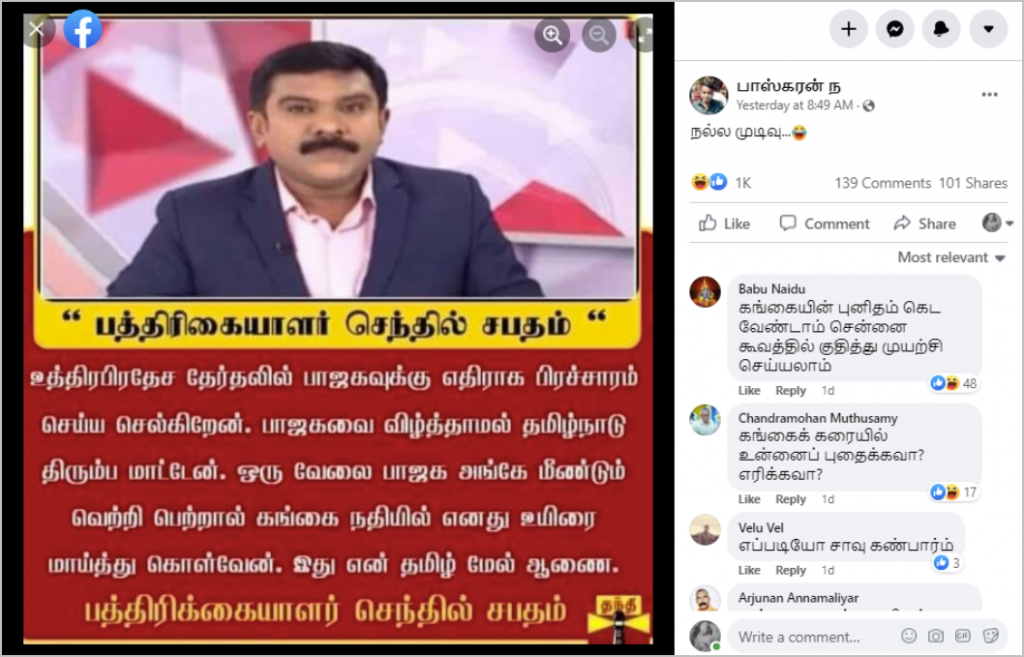Open account dropdown arrow menu
The height and width of the screenshot is (657, 1024).
click(988, 29)
